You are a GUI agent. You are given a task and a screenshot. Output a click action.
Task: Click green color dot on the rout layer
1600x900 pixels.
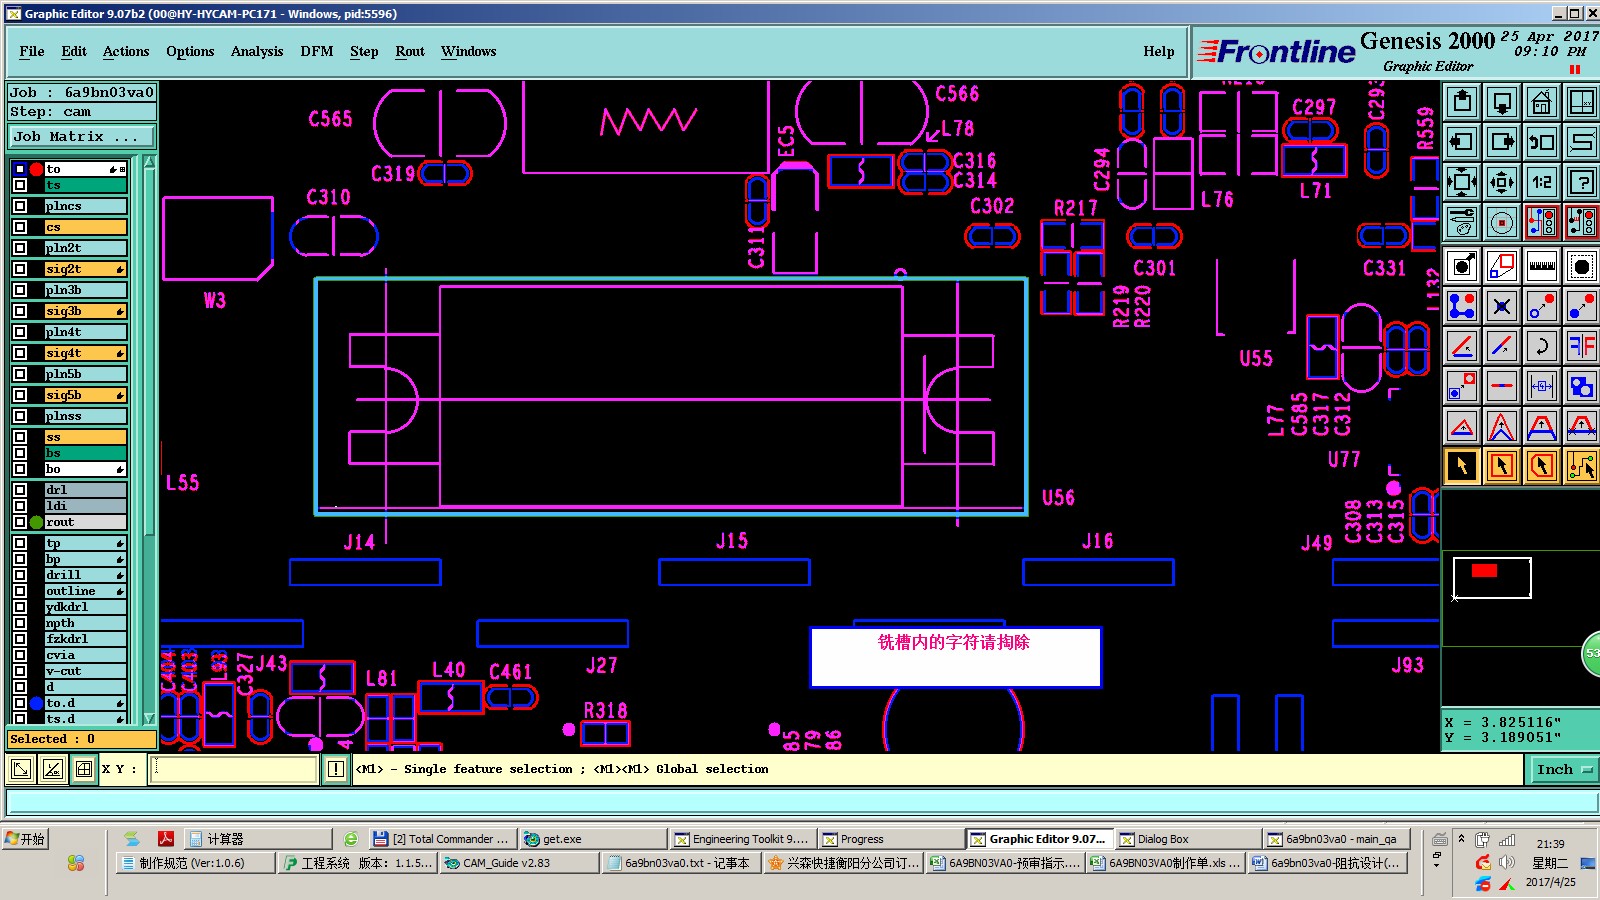(37, 522)
